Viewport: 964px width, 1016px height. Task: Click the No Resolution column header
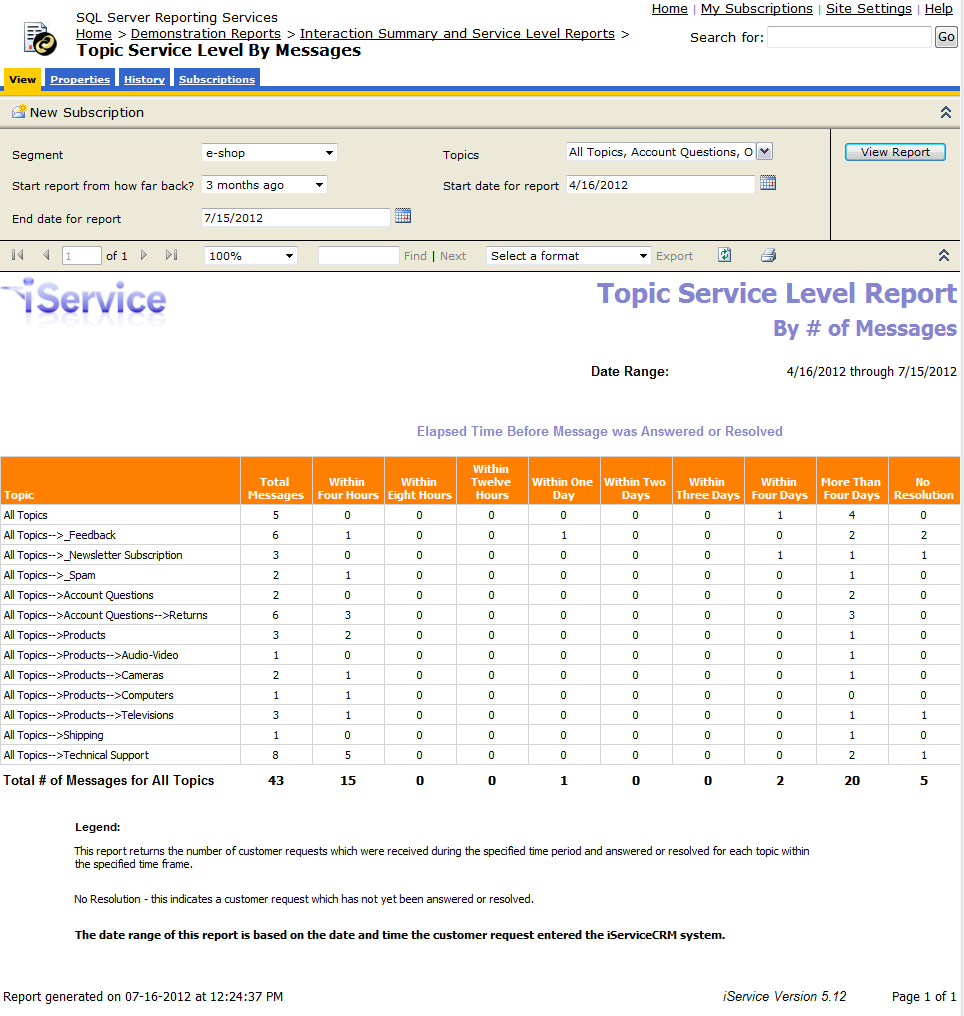click(x=924, y=481)
